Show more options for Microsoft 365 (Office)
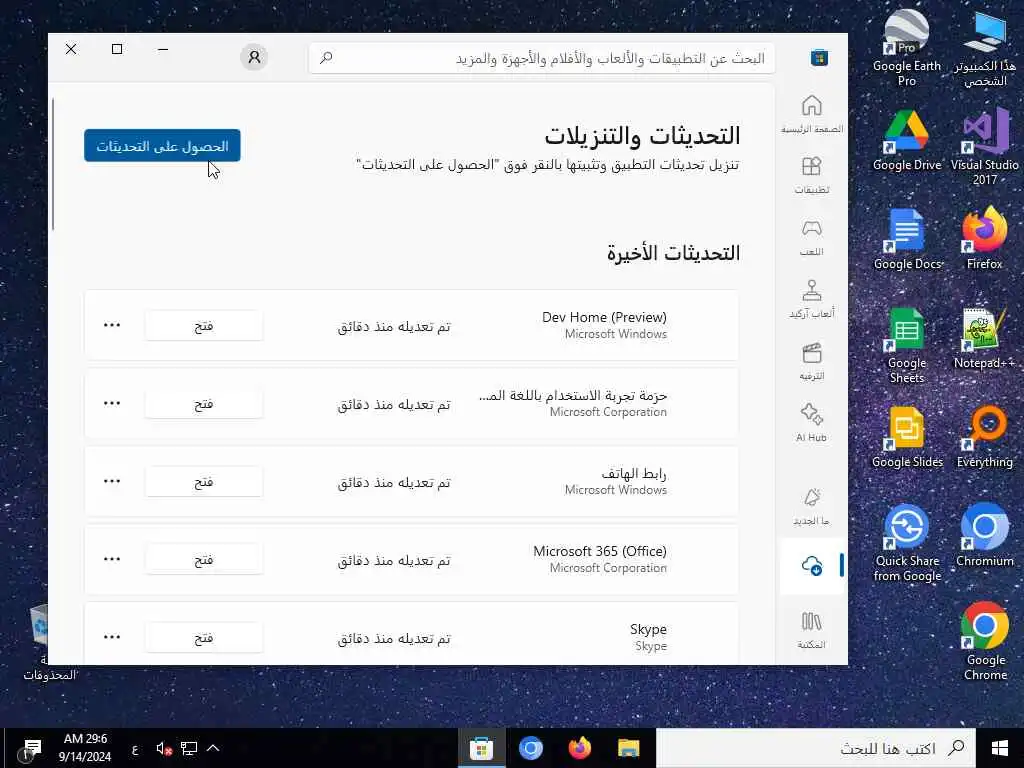Image resolution: width=1024 pixels, height=768 pixels. click(x=112, y=559)
